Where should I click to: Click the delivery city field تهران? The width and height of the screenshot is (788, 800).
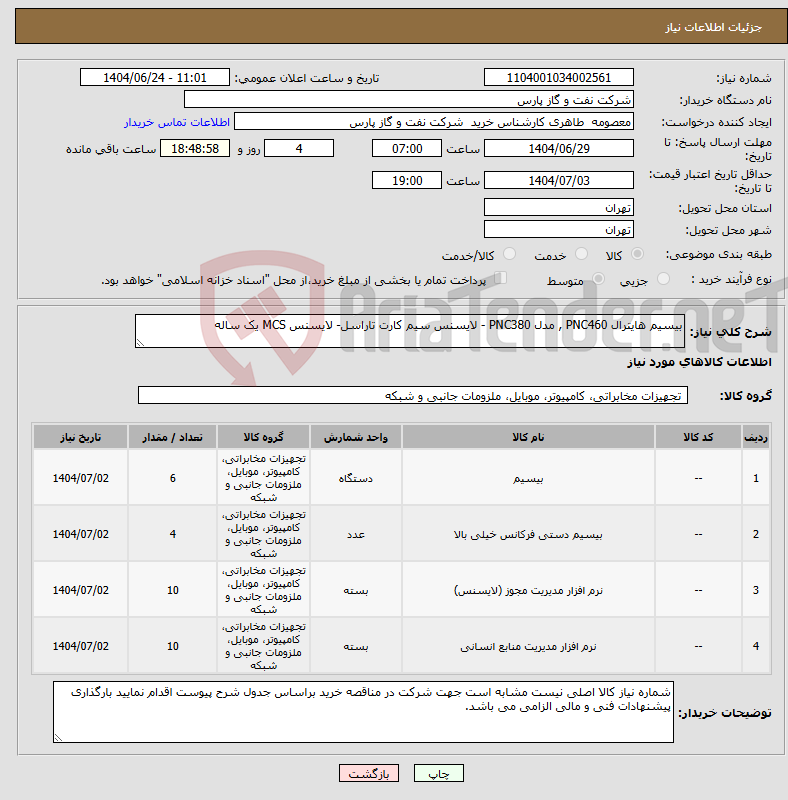click(x=558, y=230)
